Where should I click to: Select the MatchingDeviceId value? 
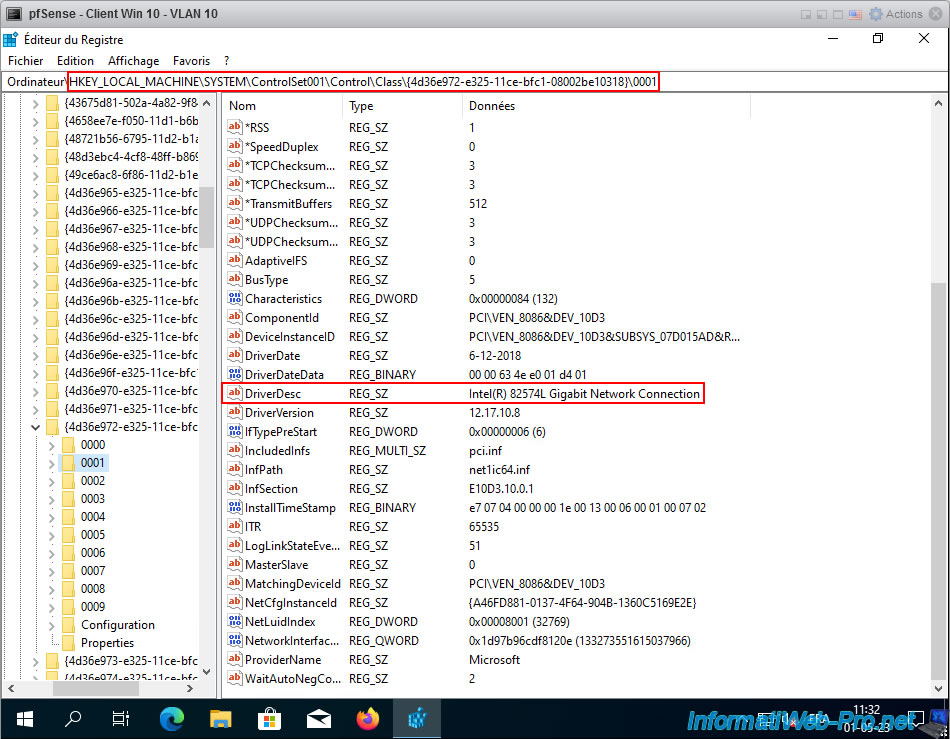(293, 583)
